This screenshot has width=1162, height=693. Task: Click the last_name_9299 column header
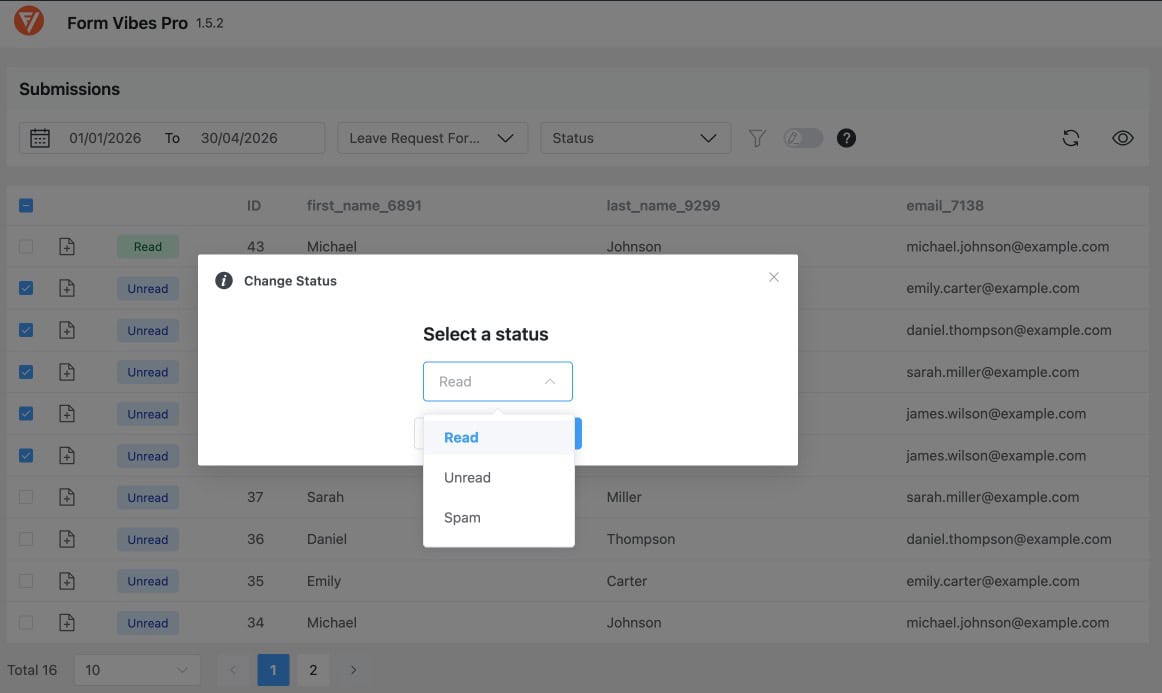click(x=663, y=205)
